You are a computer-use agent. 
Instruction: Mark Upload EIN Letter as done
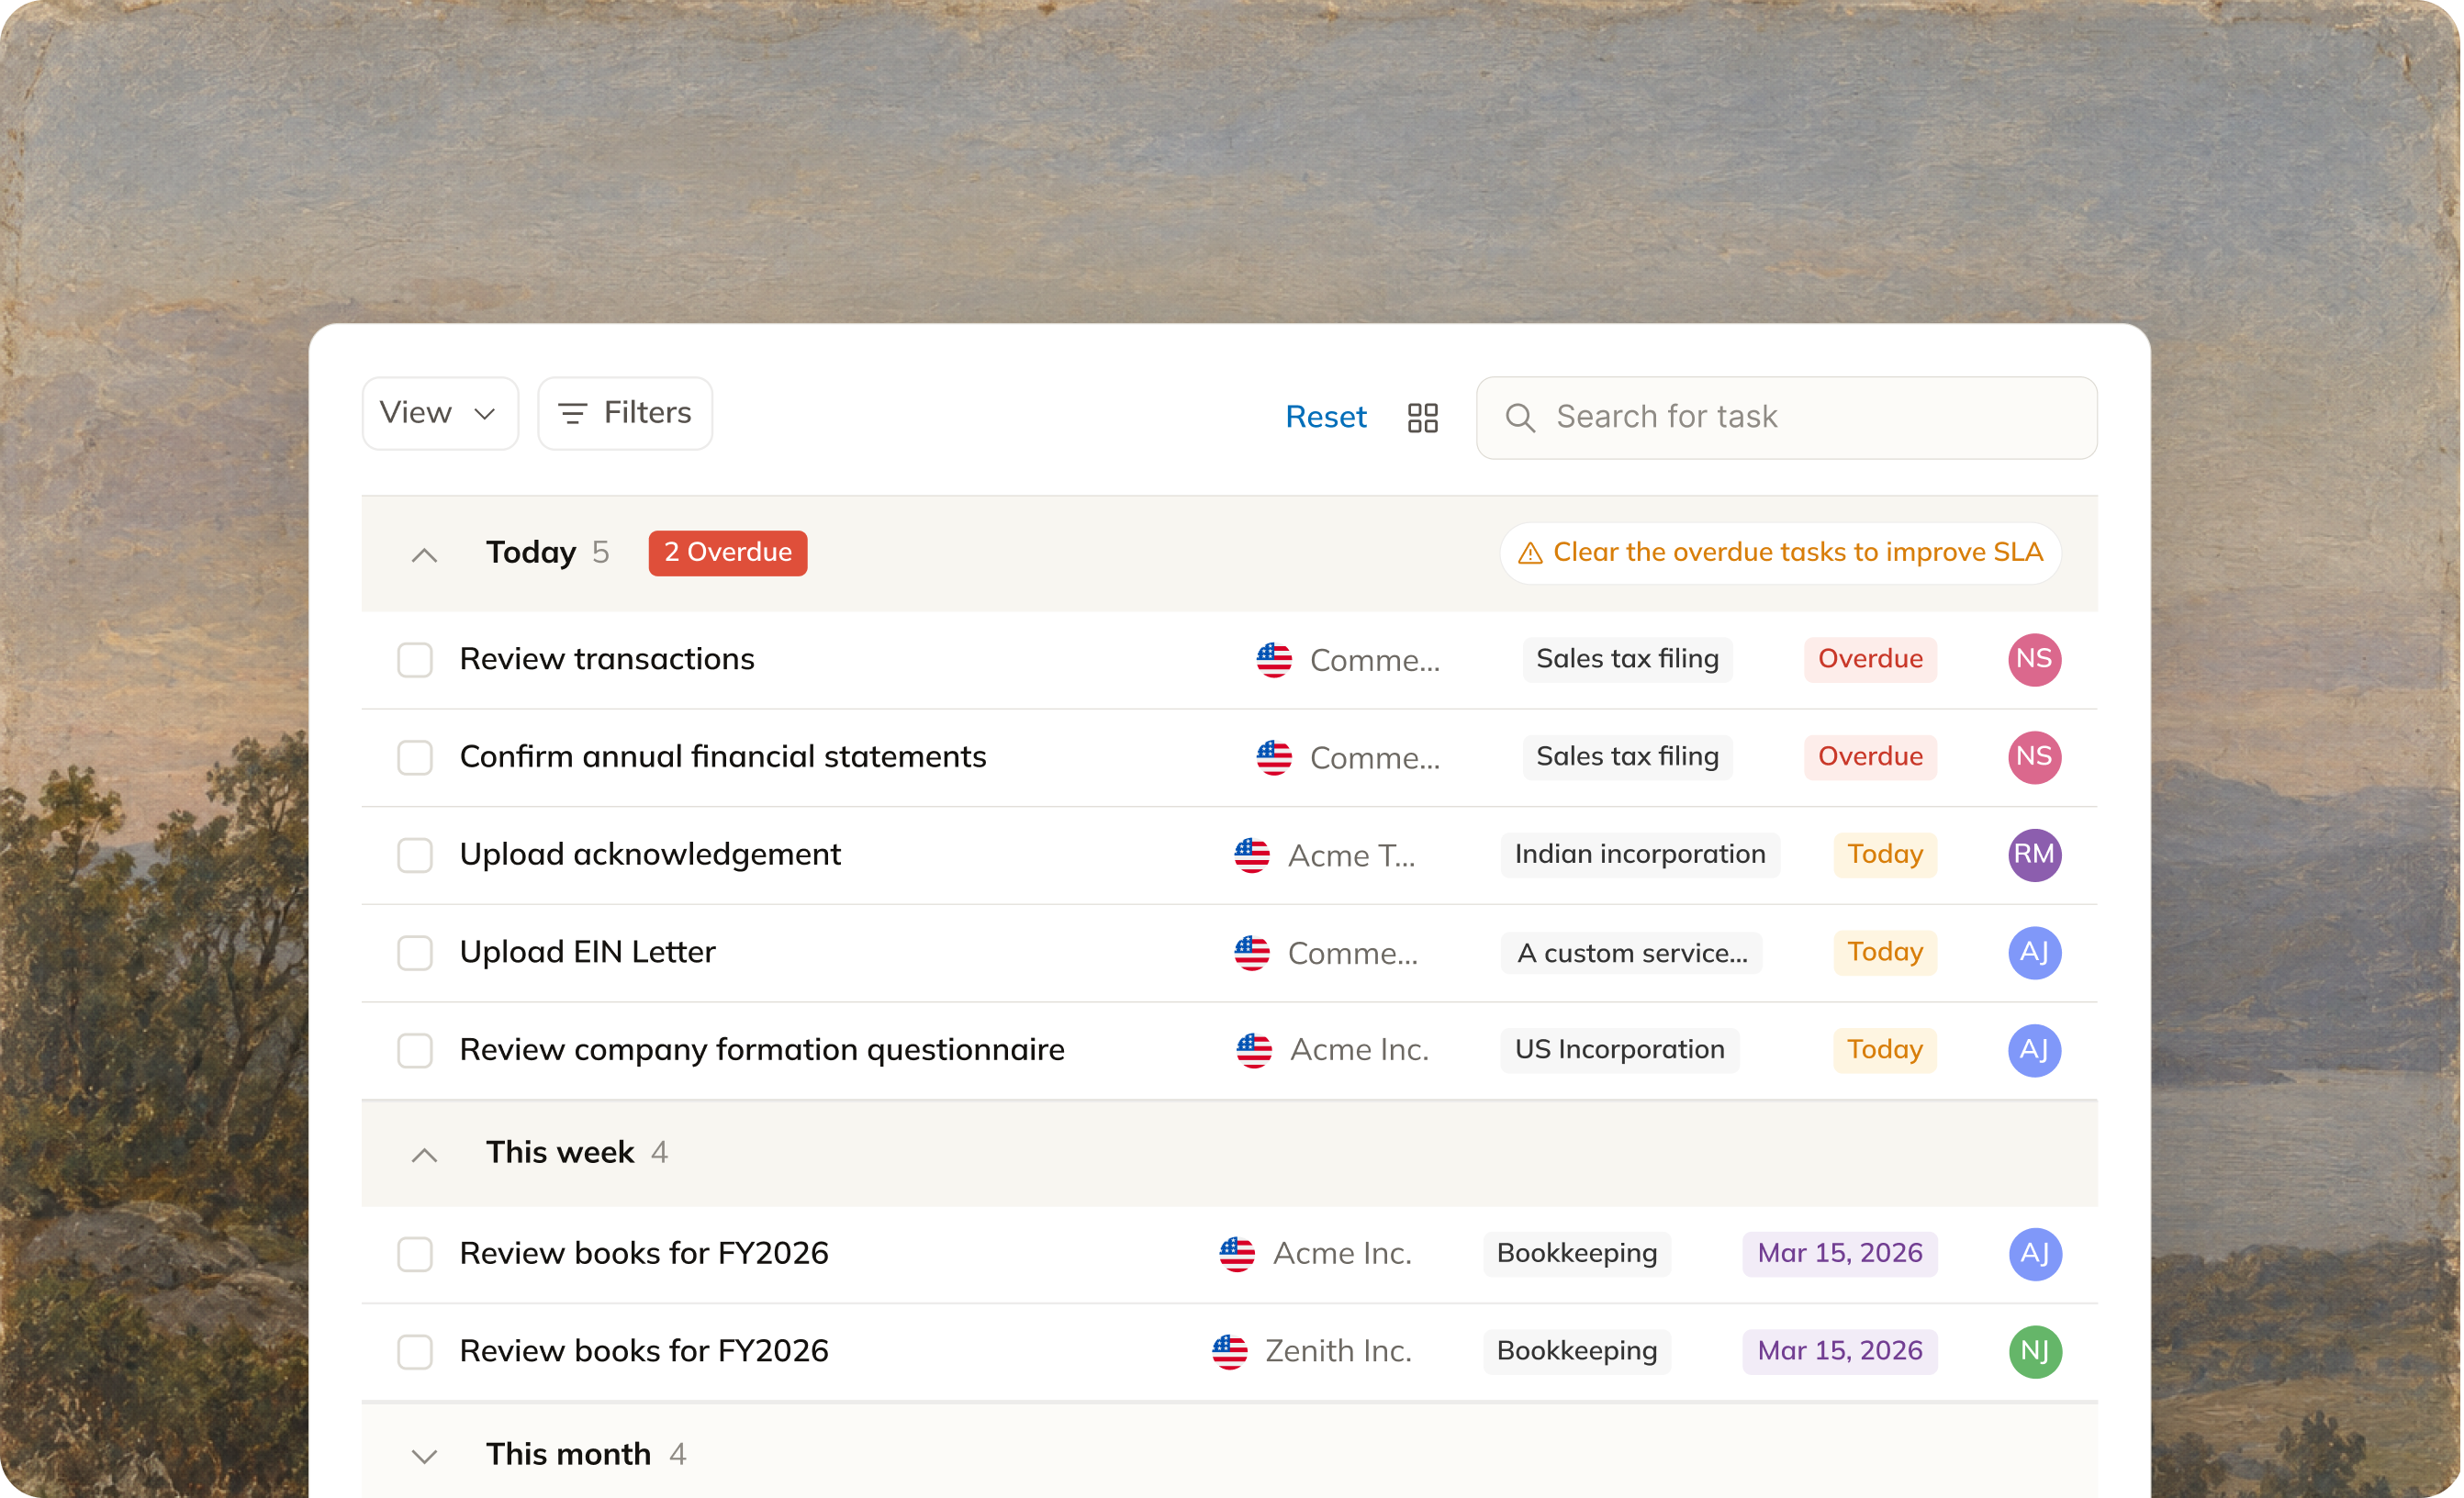(x=414, y=953)
